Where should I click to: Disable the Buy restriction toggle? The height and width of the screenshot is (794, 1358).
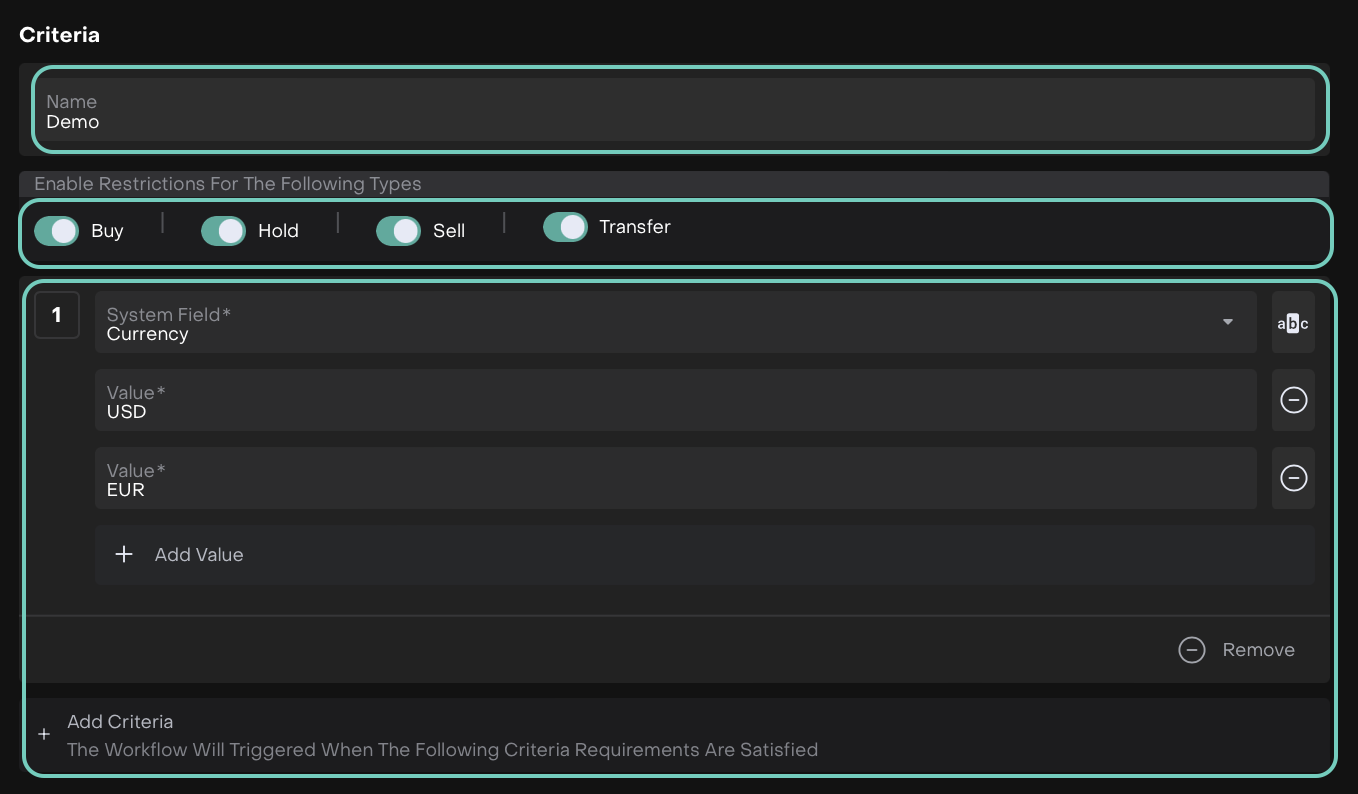point(56,231)
